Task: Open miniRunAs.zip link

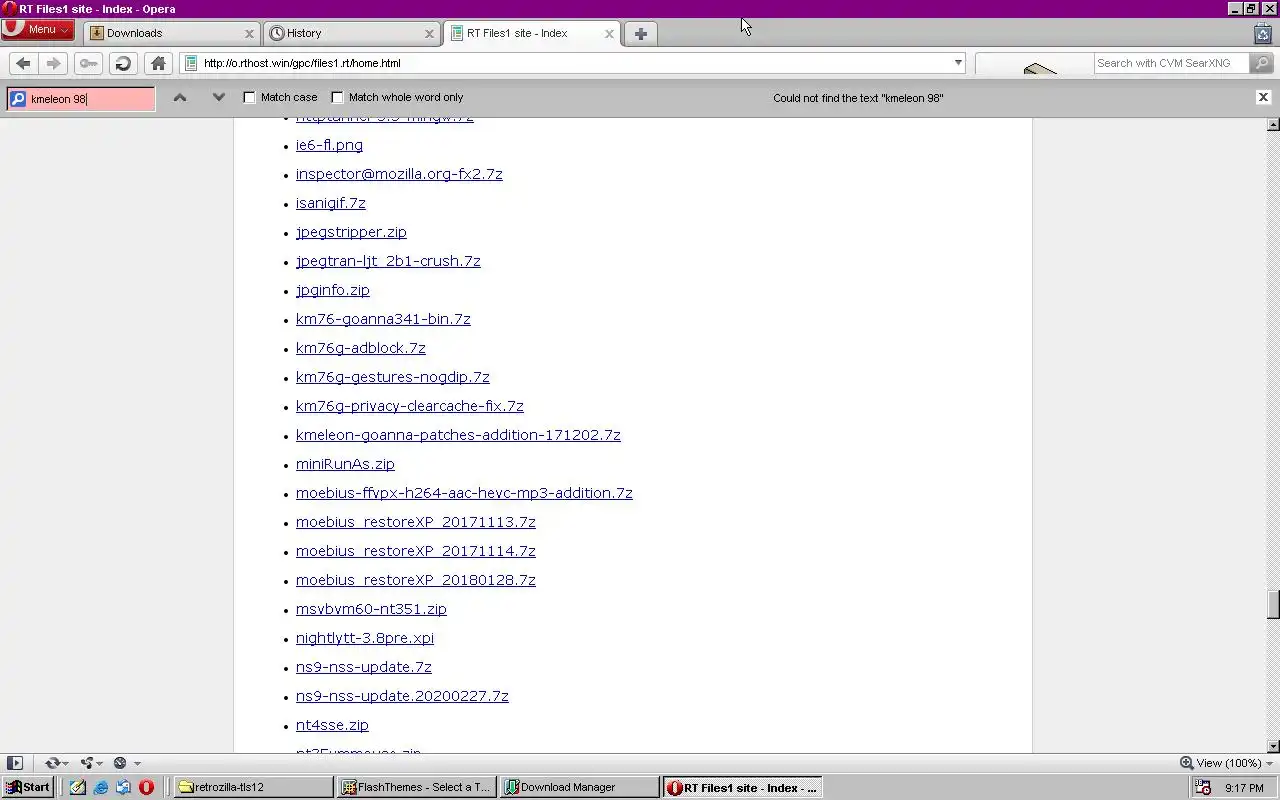Action: pos(345,464)
